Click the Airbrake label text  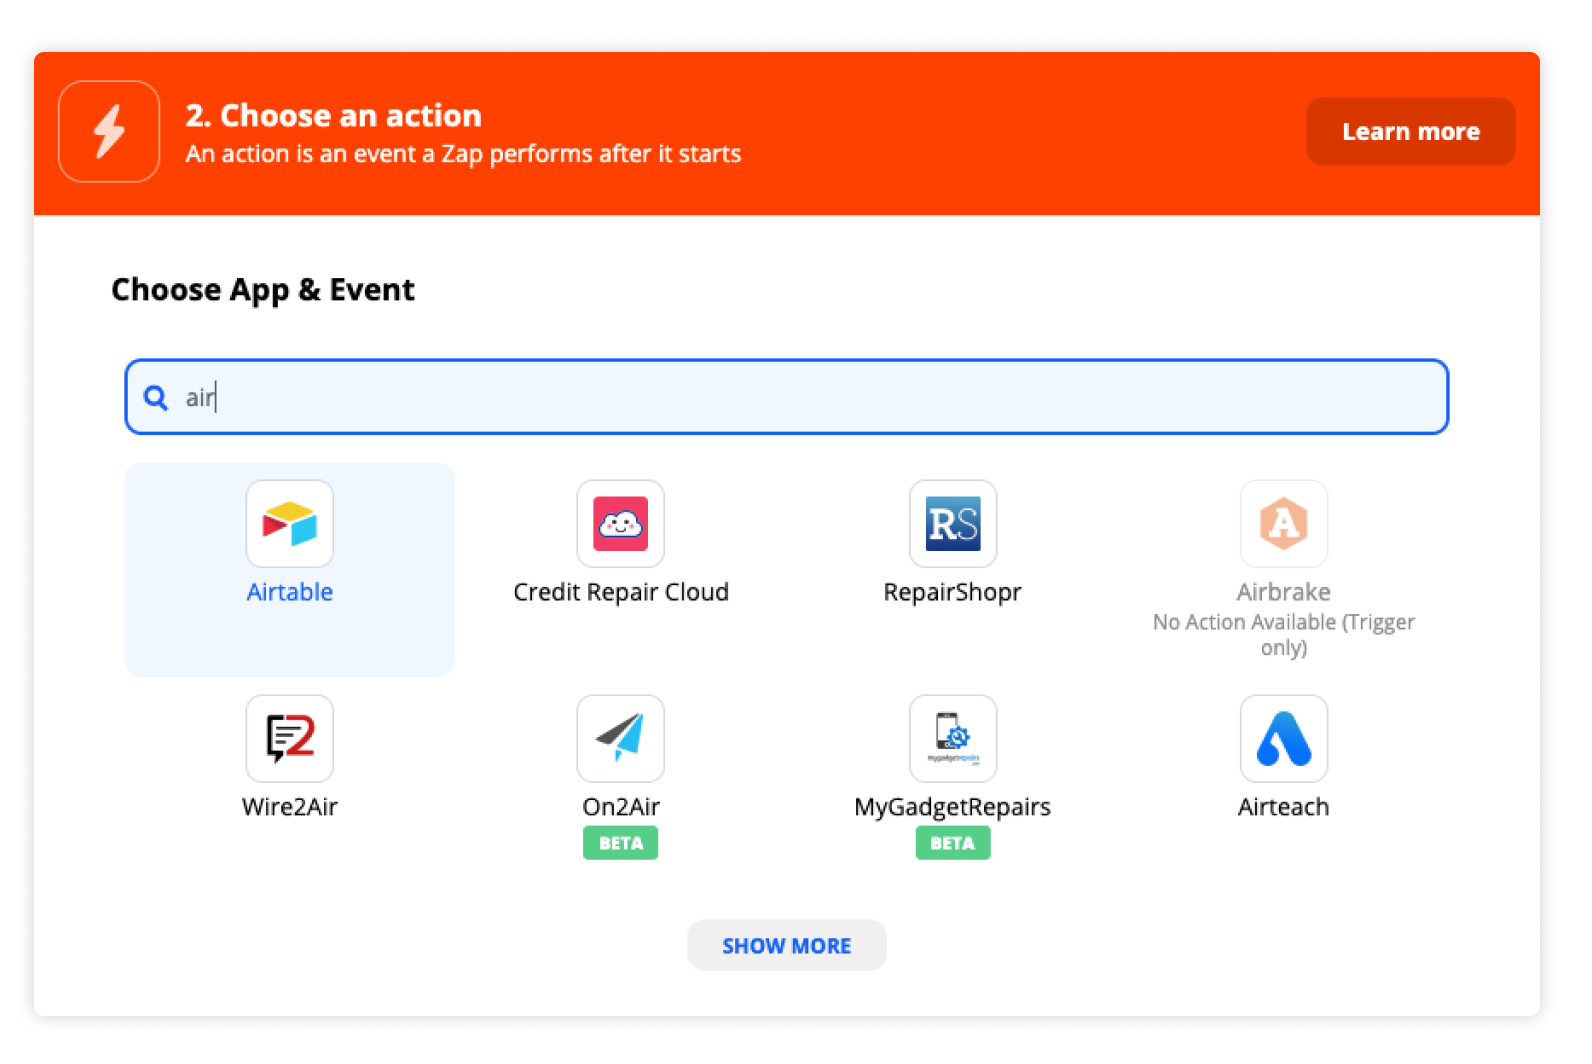(x=1283, y=592)
